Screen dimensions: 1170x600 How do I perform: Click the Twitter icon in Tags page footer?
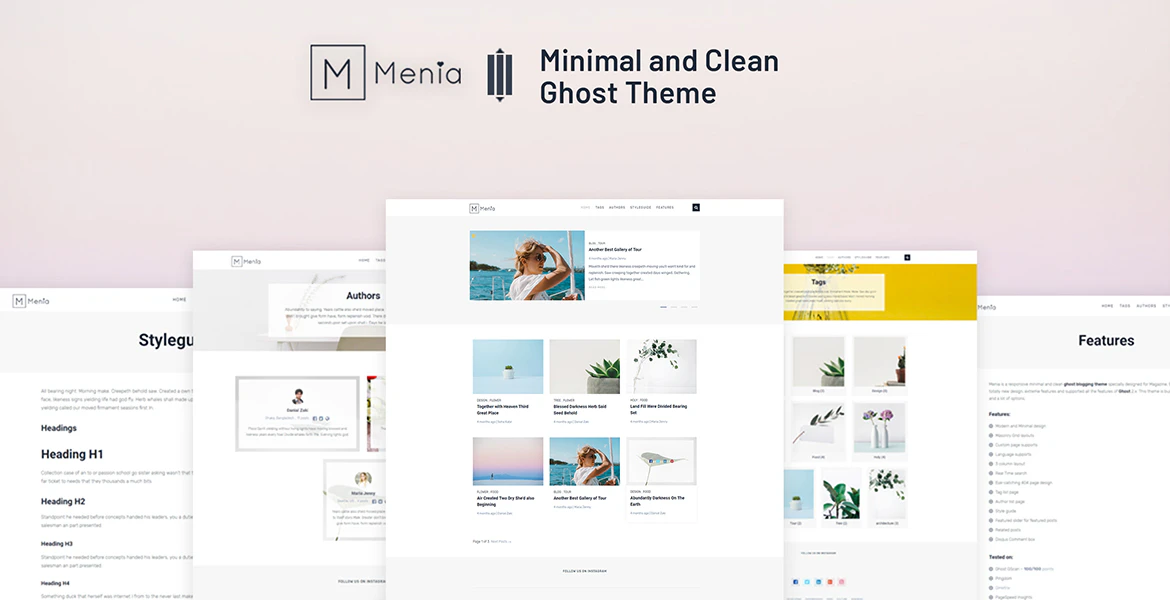tap(807, 581)
